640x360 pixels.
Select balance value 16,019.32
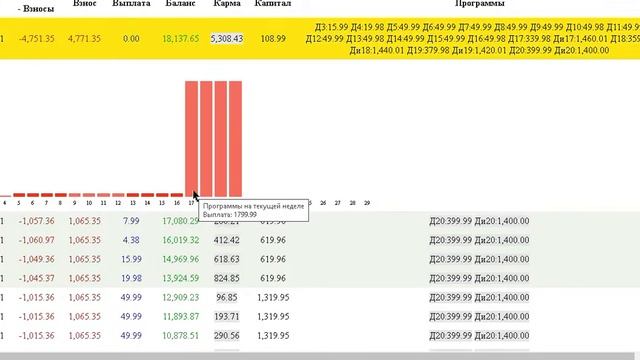tap(180, 240)
